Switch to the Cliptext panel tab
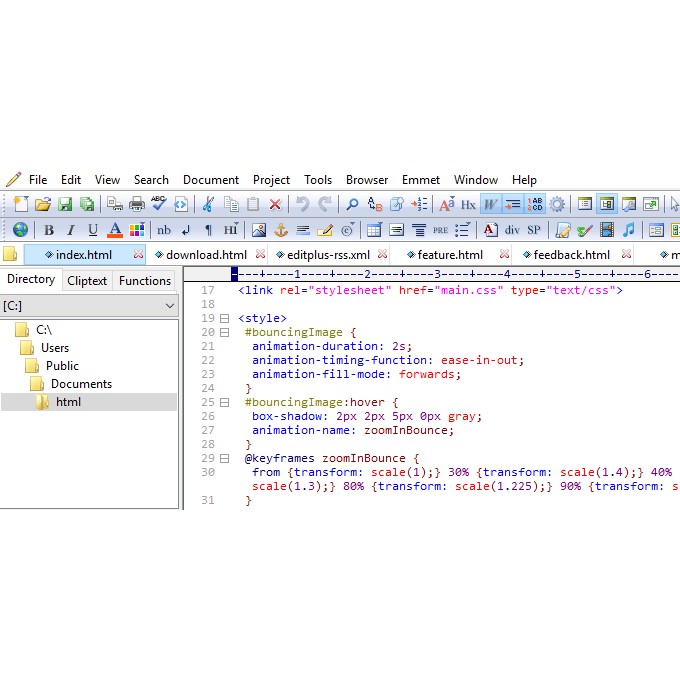 click(87, 281)
